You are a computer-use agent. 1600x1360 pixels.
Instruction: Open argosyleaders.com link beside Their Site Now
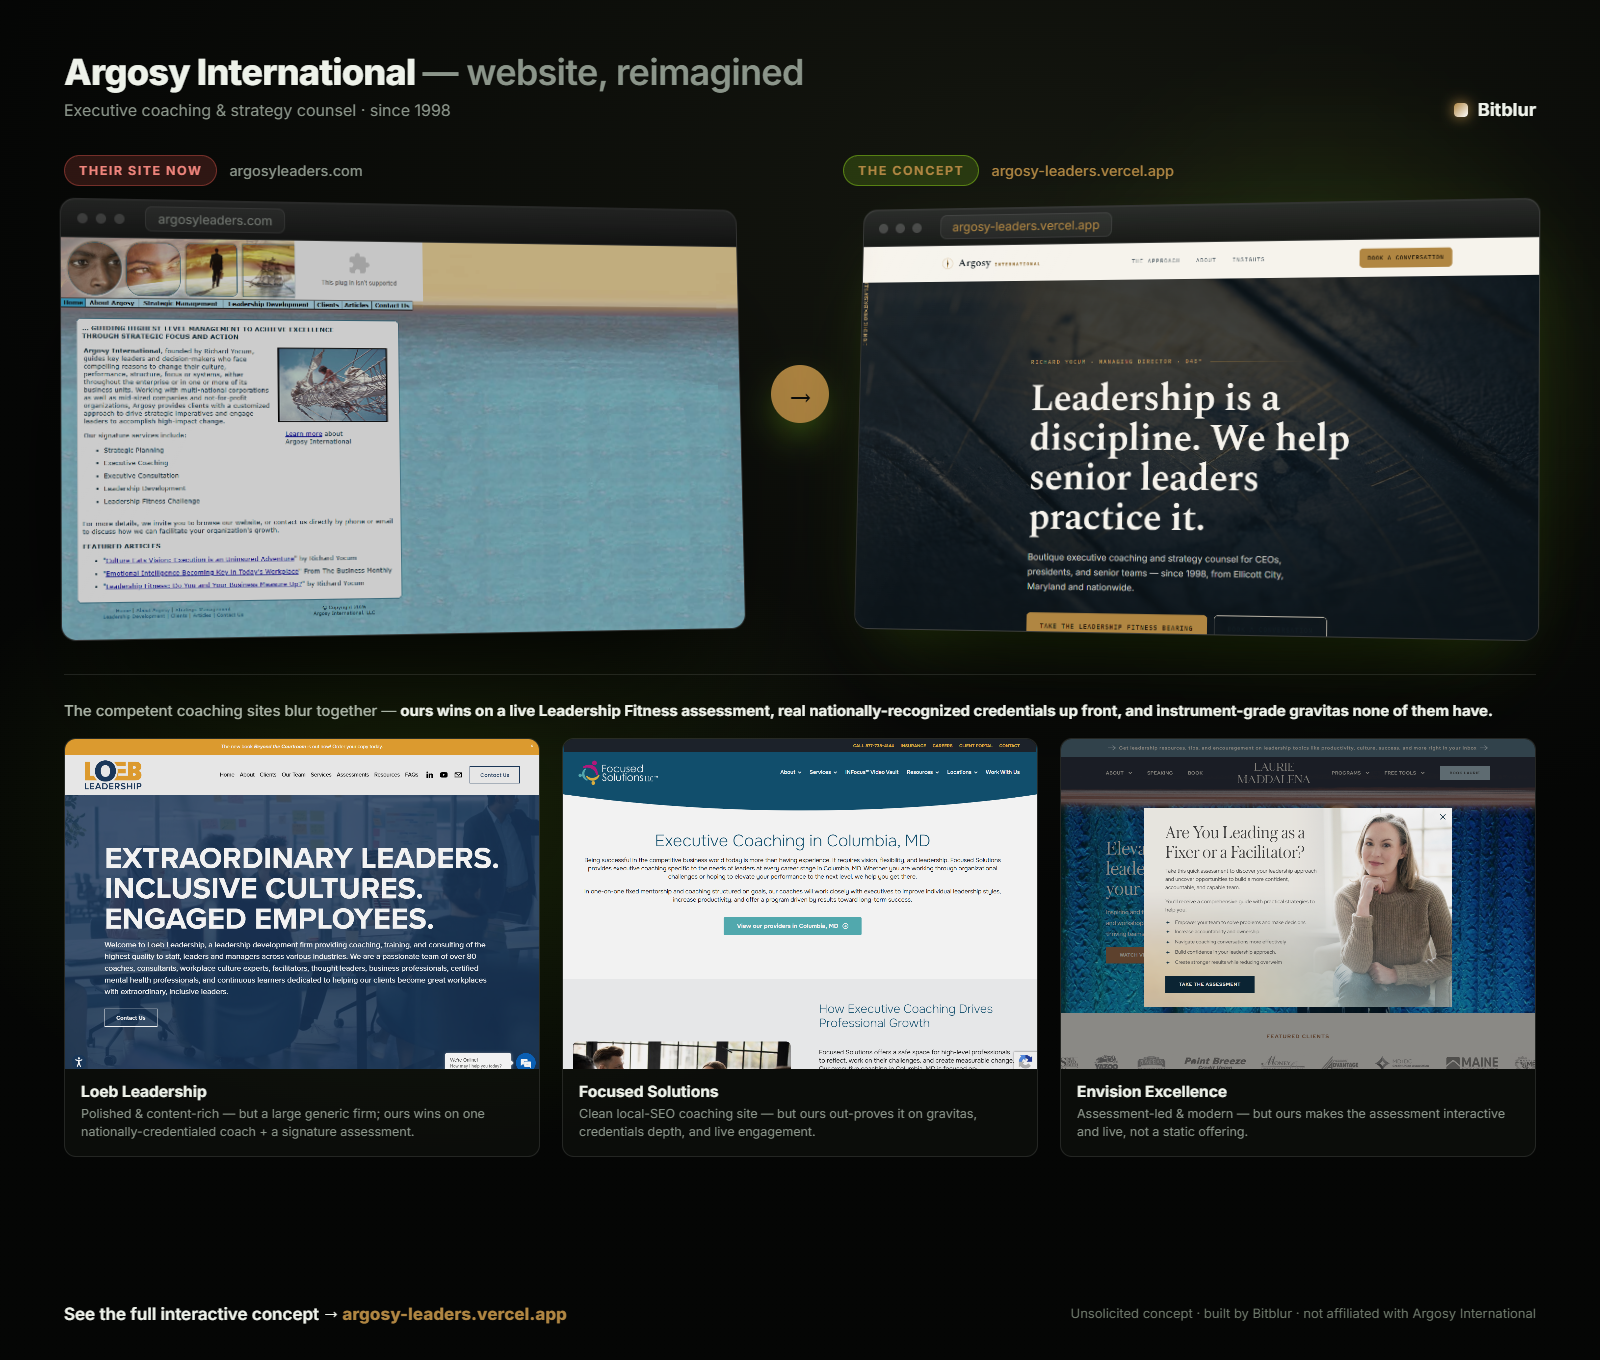point(296,171)
